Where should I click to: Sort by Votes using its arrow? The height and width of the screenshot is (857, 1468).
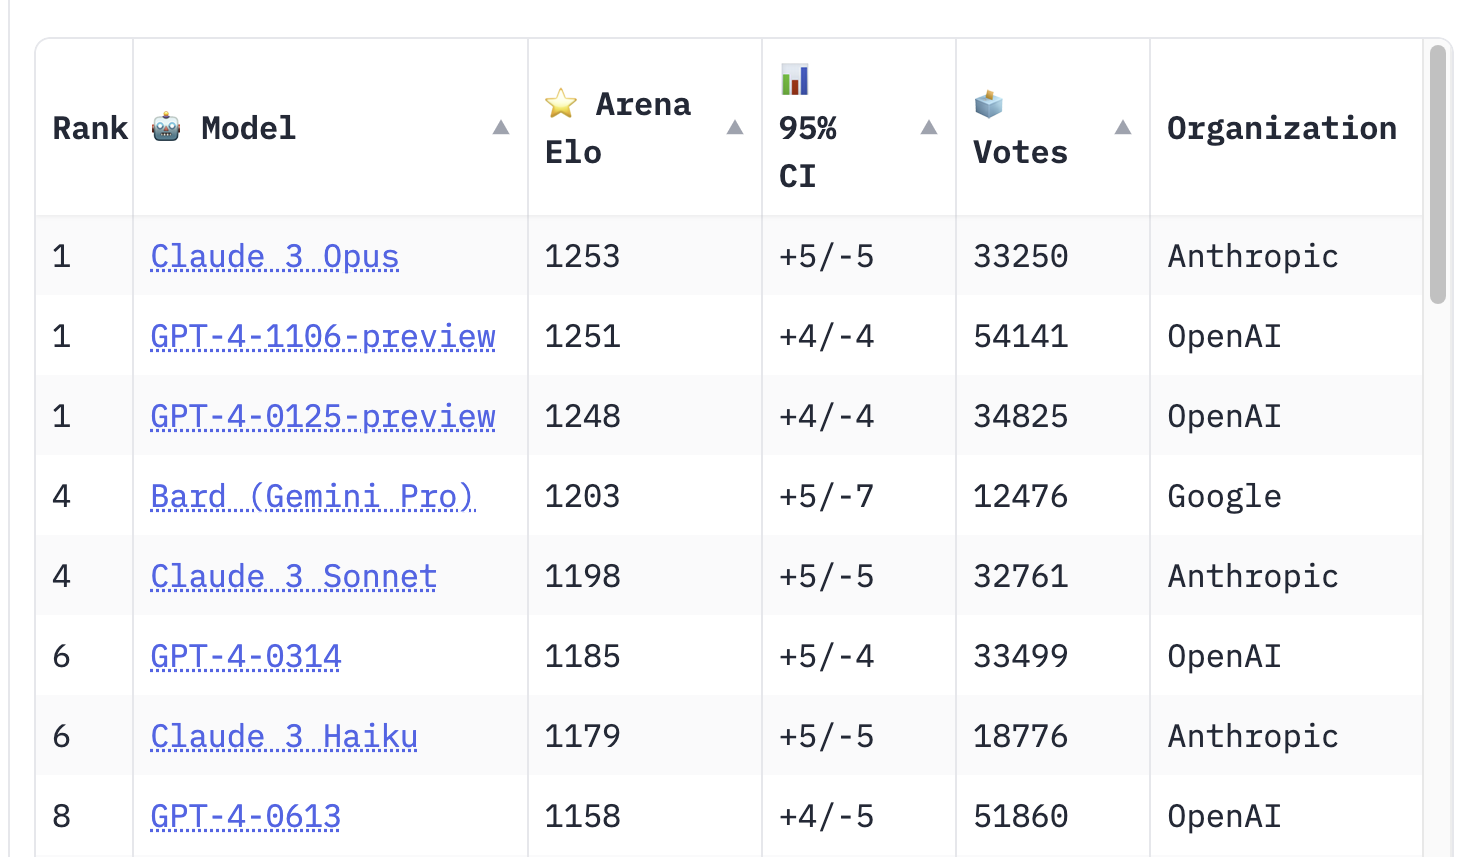click(1123, 127)
